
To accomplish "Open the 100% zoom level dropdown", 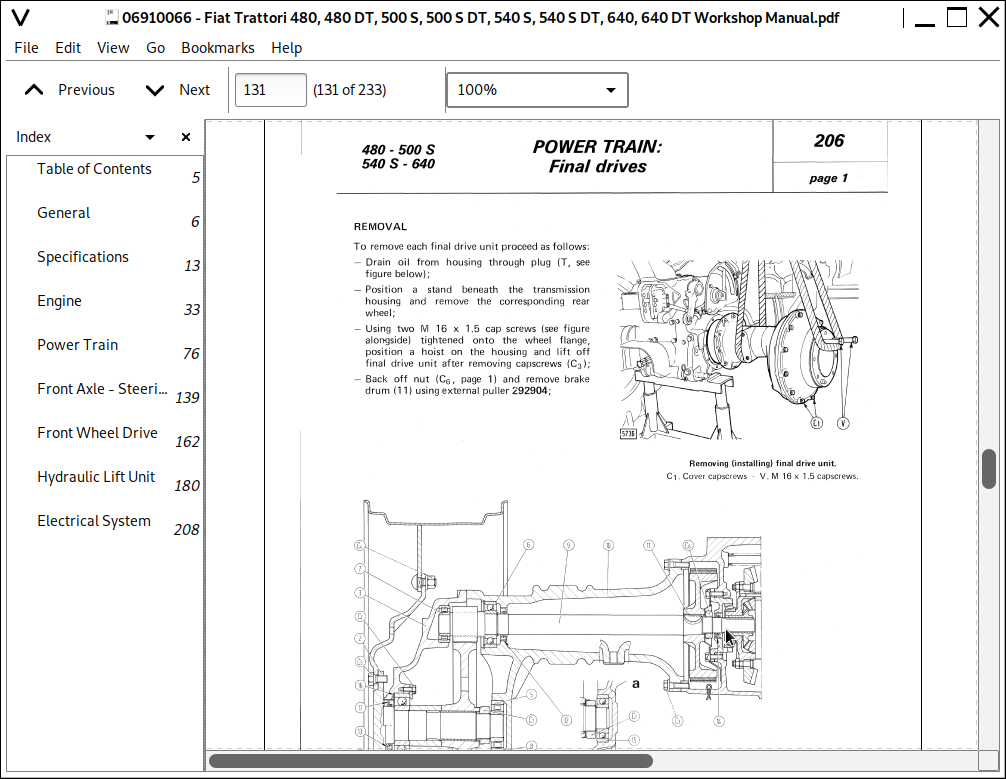I will [x=536, y=89].
